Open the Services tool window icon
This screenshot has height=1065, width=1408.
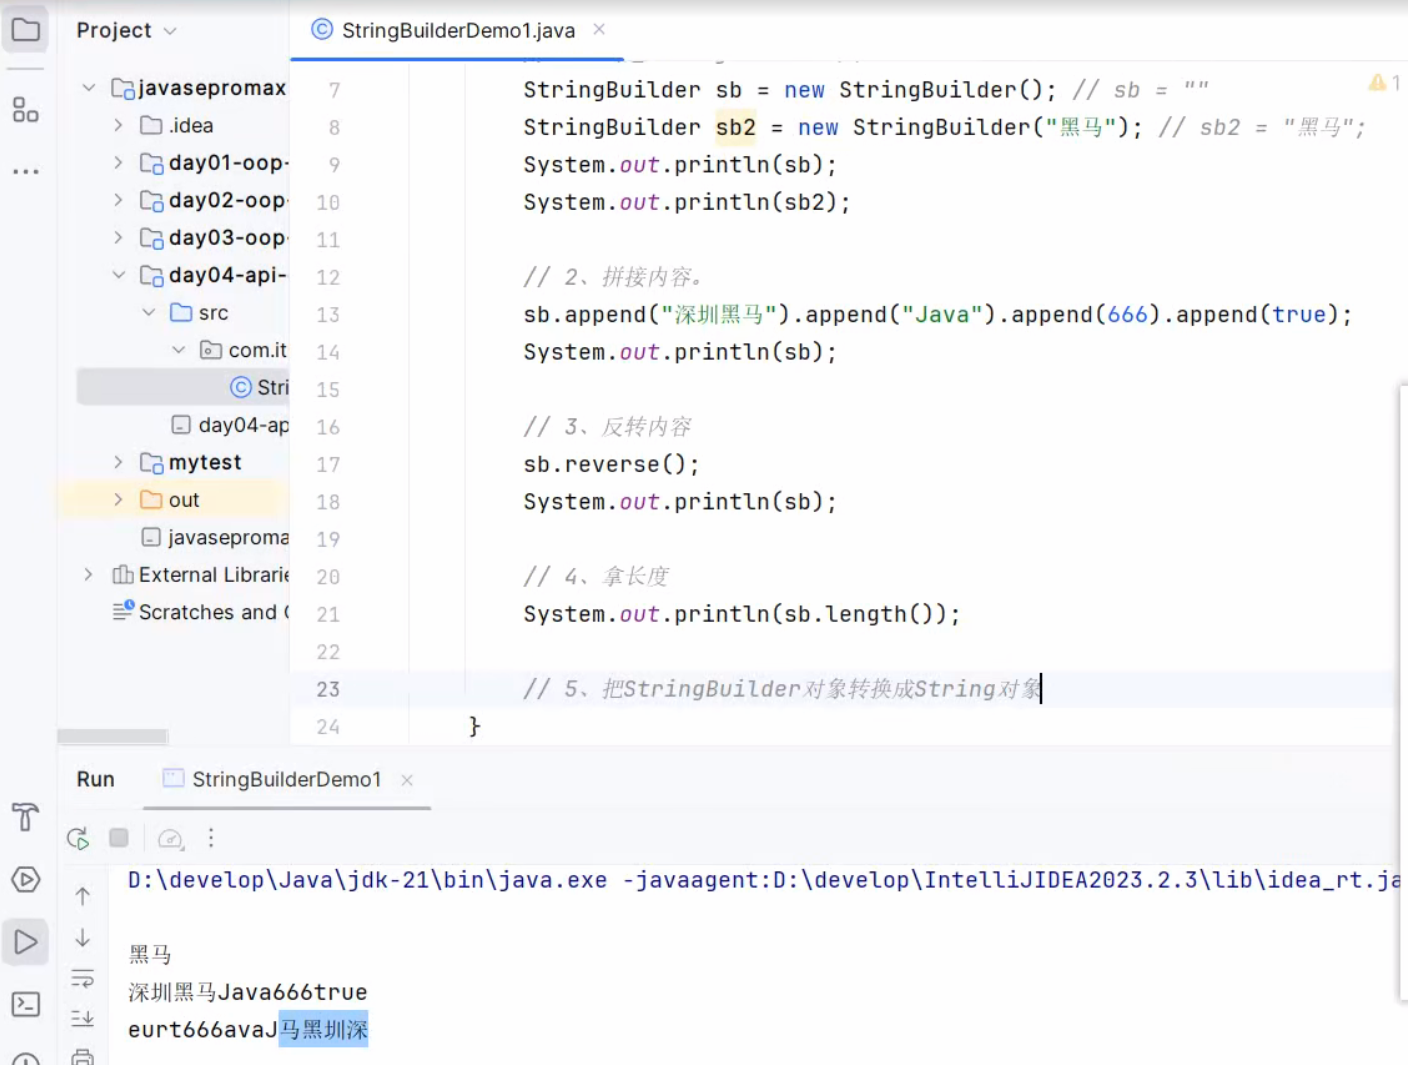(25, 880)
